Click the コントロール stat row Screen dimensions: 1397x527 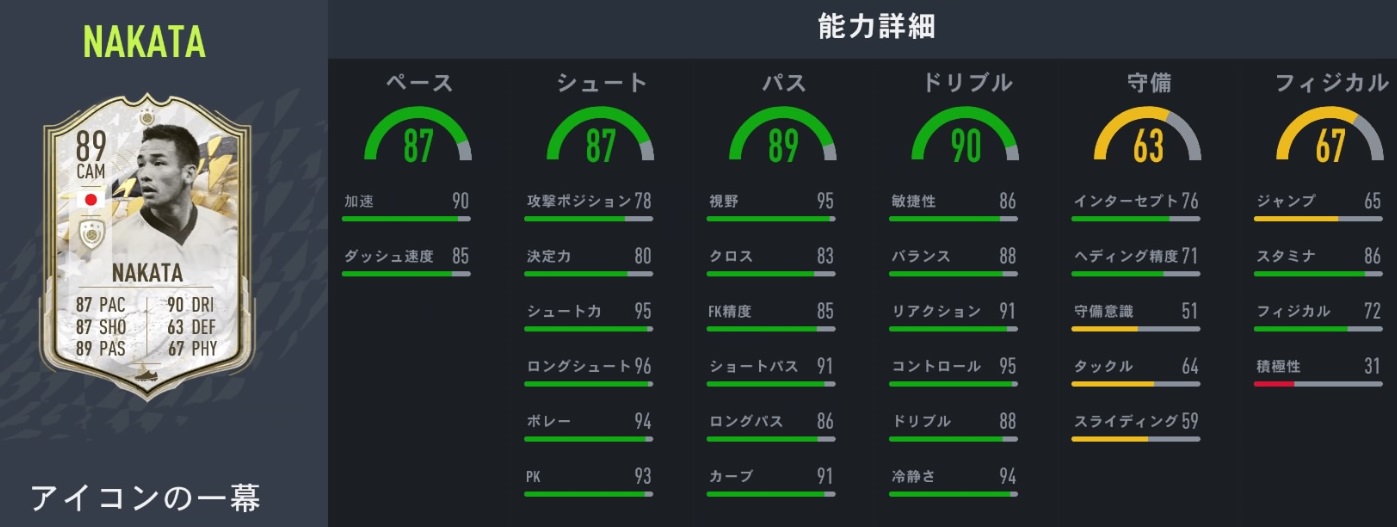[x=953, y=367]
